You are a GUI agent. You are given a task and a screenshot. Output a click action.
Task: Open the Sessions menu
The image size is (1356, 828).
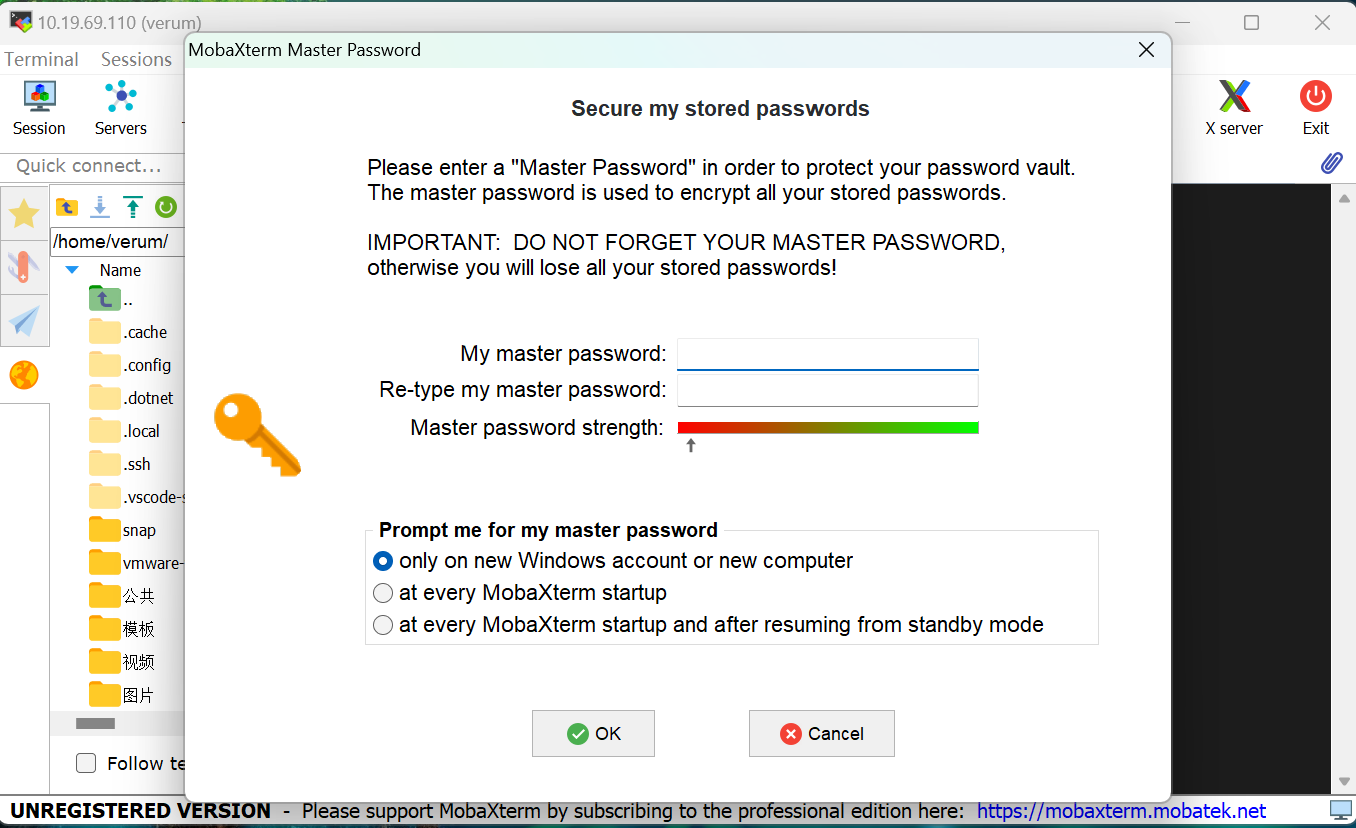(137, 59)
